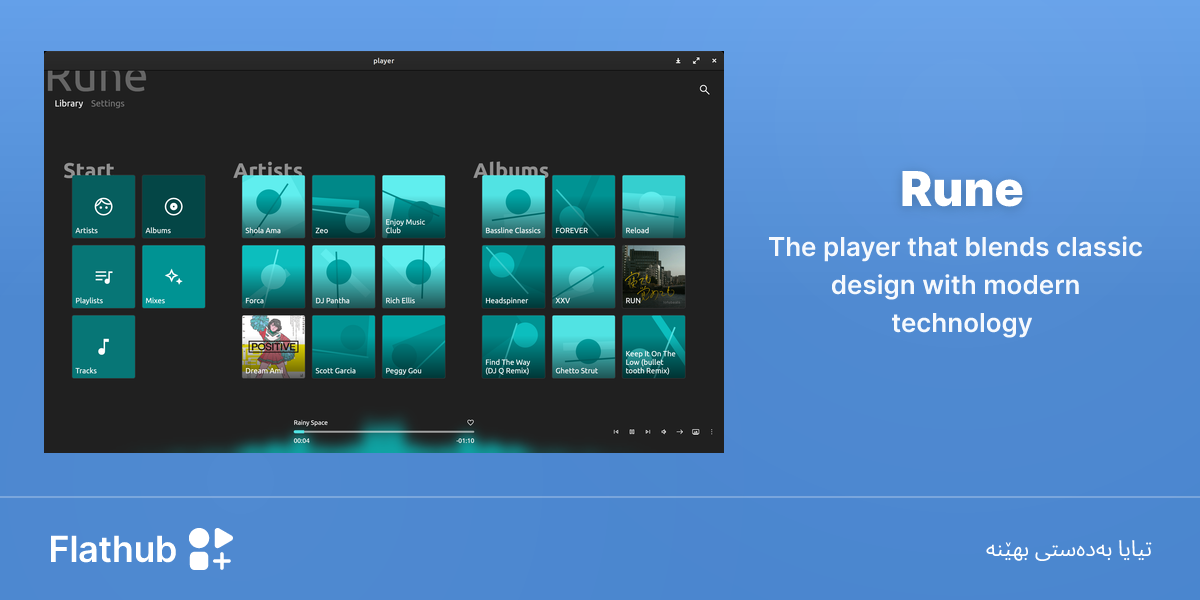Open the Dream Ami artist tile
This screenshot has height=600, width=1200.
pos(273,347)
